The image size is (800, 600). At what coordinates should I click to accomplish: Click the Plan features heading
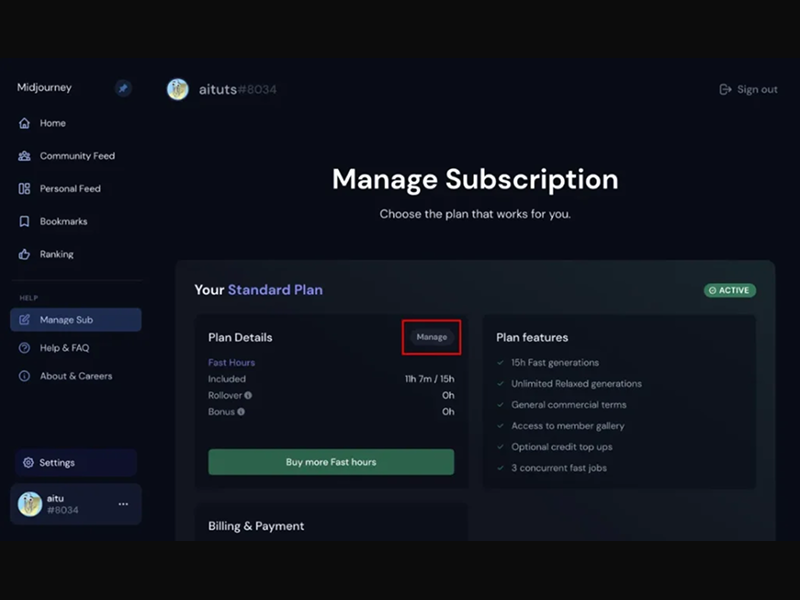click(x=532, y=337)
